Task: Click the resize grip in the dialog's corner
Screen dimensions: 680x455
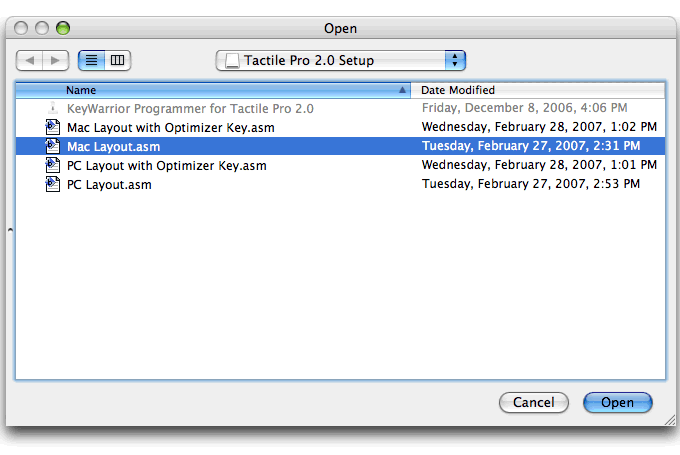Action: 670,419
